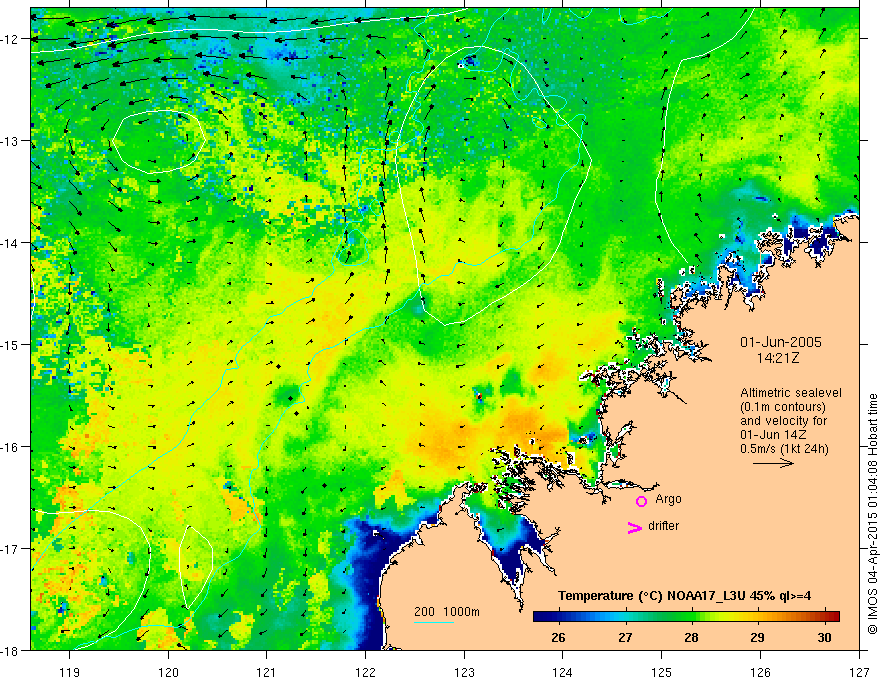
Task: Click the cyan isobath legend line
Action: click(434, 622)
